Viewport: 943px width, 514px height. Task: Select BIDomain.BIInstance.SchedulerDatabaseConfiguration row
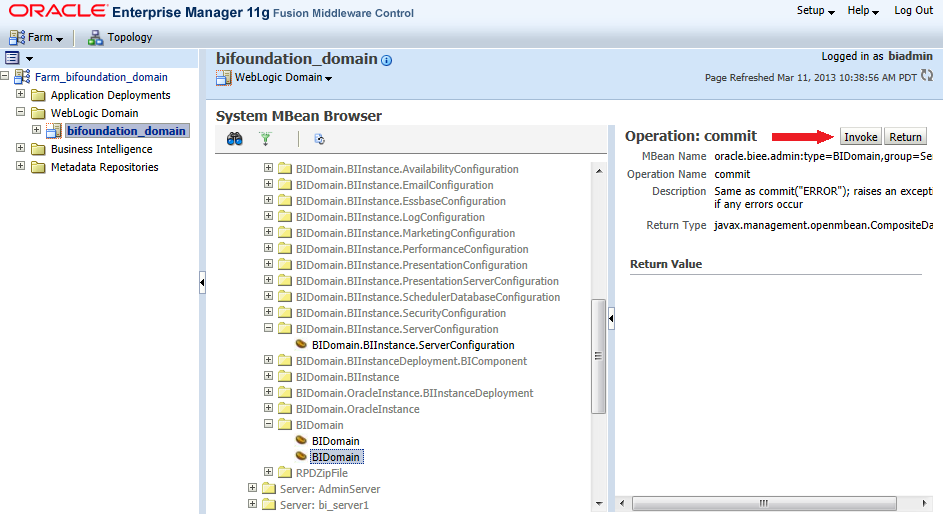[x=428, y=297]
